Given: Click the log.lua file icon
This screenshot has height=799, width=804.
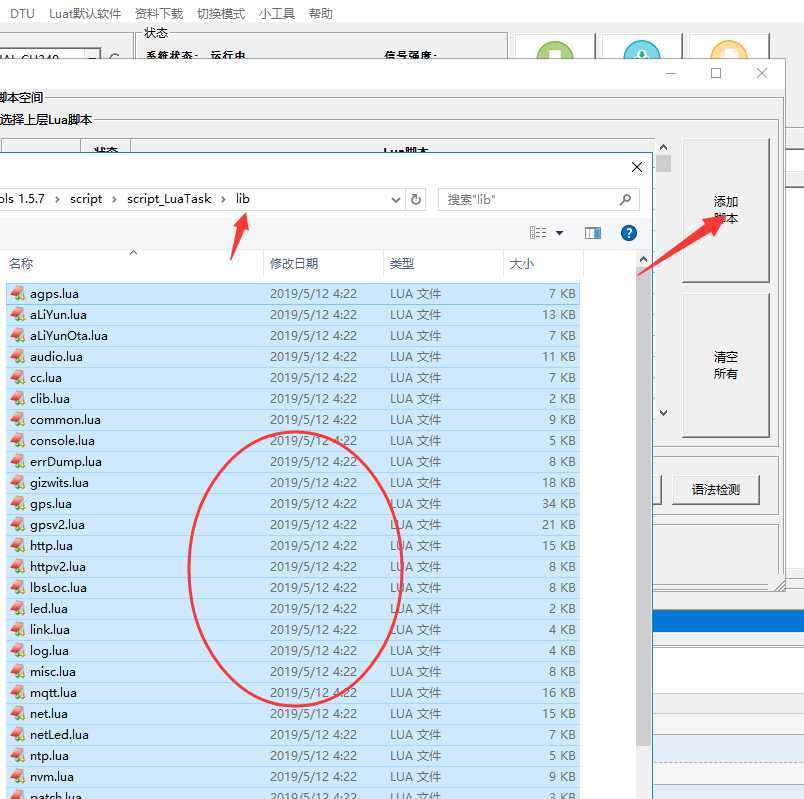Looking at the screenshot, I should coord(17,651).
